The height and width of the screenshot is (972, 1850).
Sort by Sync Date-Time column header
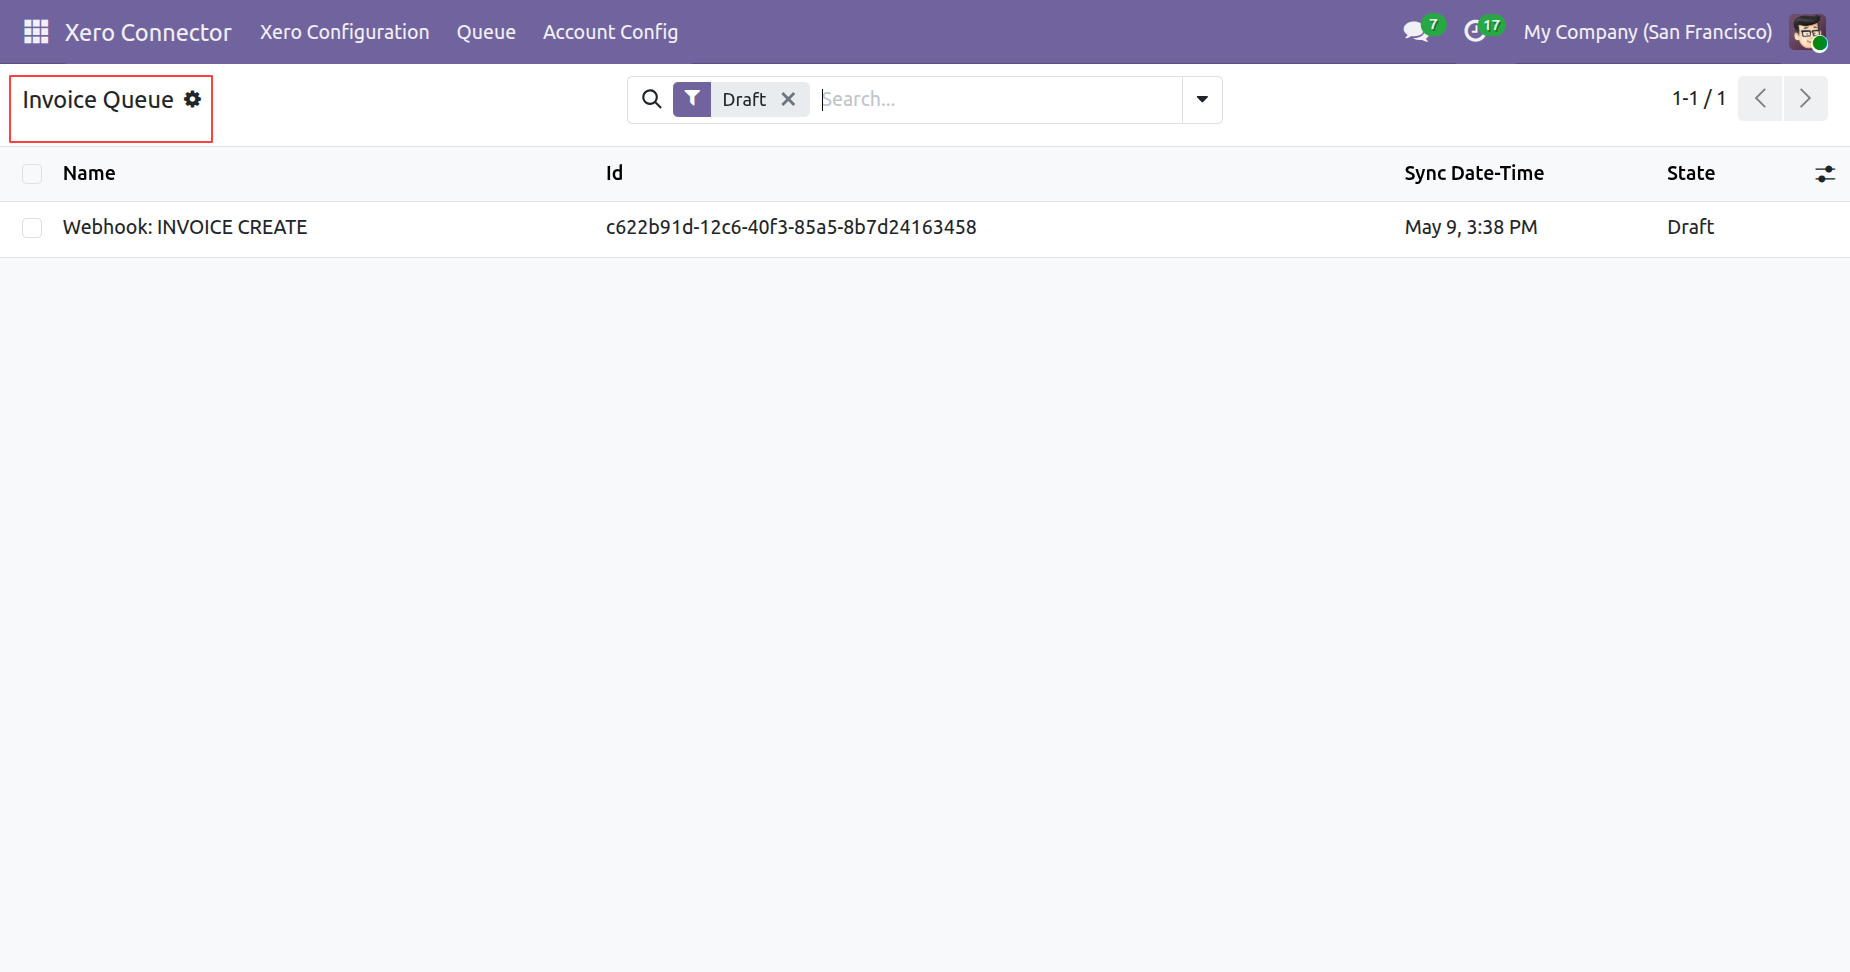1474,173
